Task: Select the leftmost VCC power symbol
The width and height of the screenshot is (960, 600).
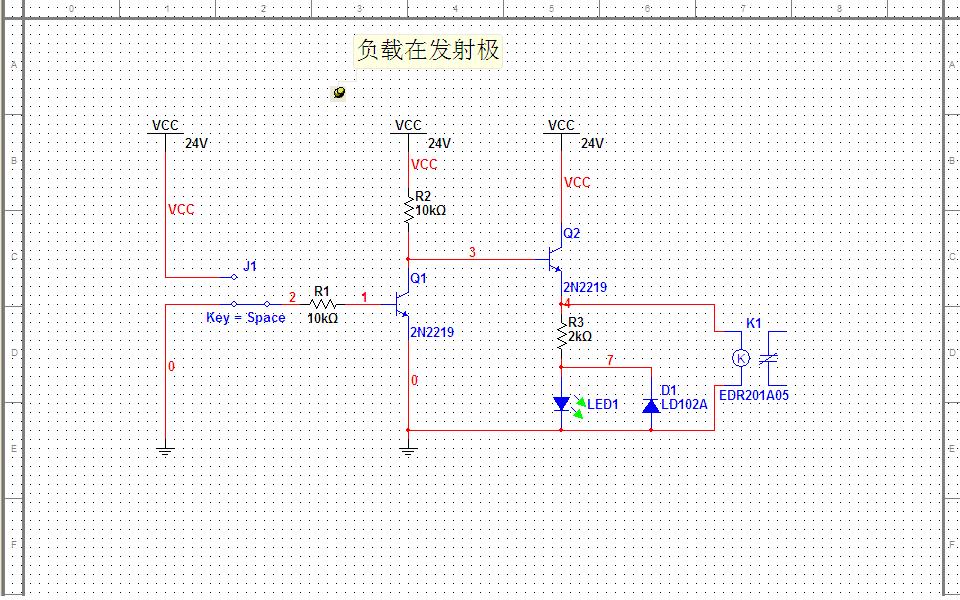Action: point(165,127)
